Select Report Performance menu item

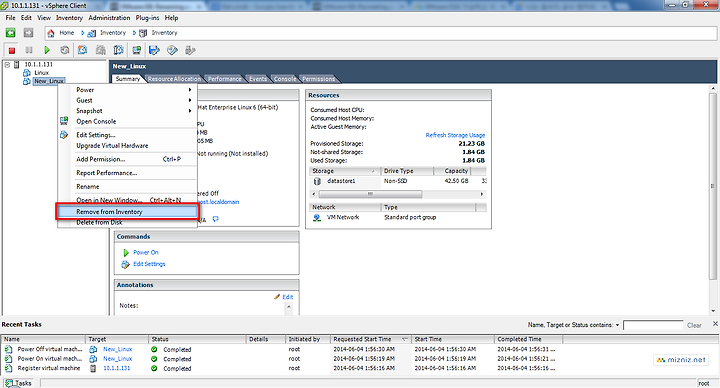(127, 173)
